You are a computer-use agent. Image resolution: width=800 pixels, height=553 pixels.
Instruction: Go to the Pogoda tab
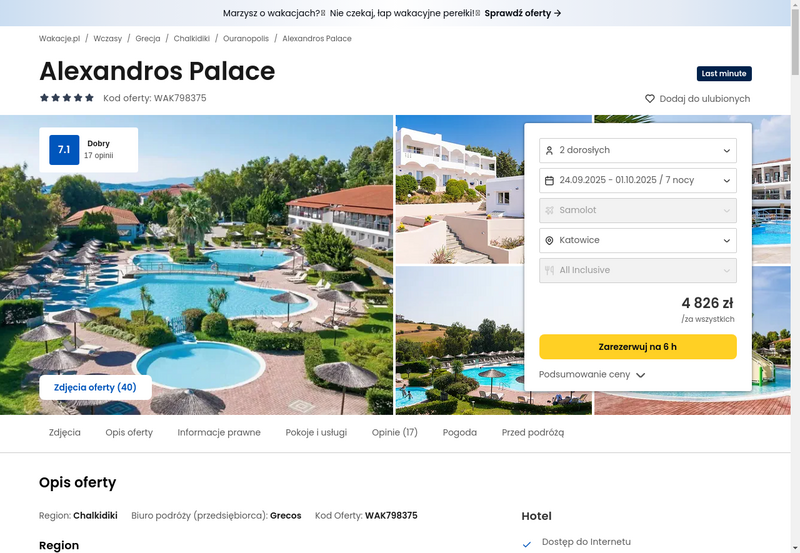tap(460, 432)
